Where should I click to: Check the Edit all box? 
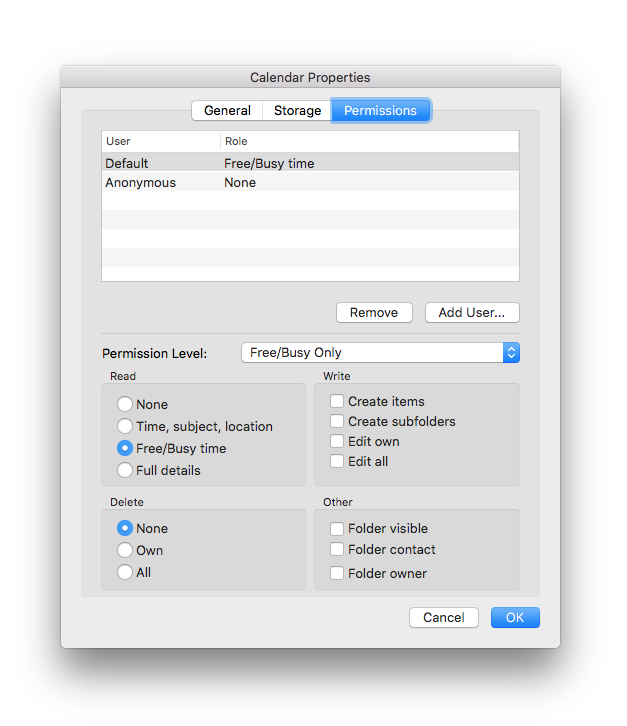tap(337, 461)
